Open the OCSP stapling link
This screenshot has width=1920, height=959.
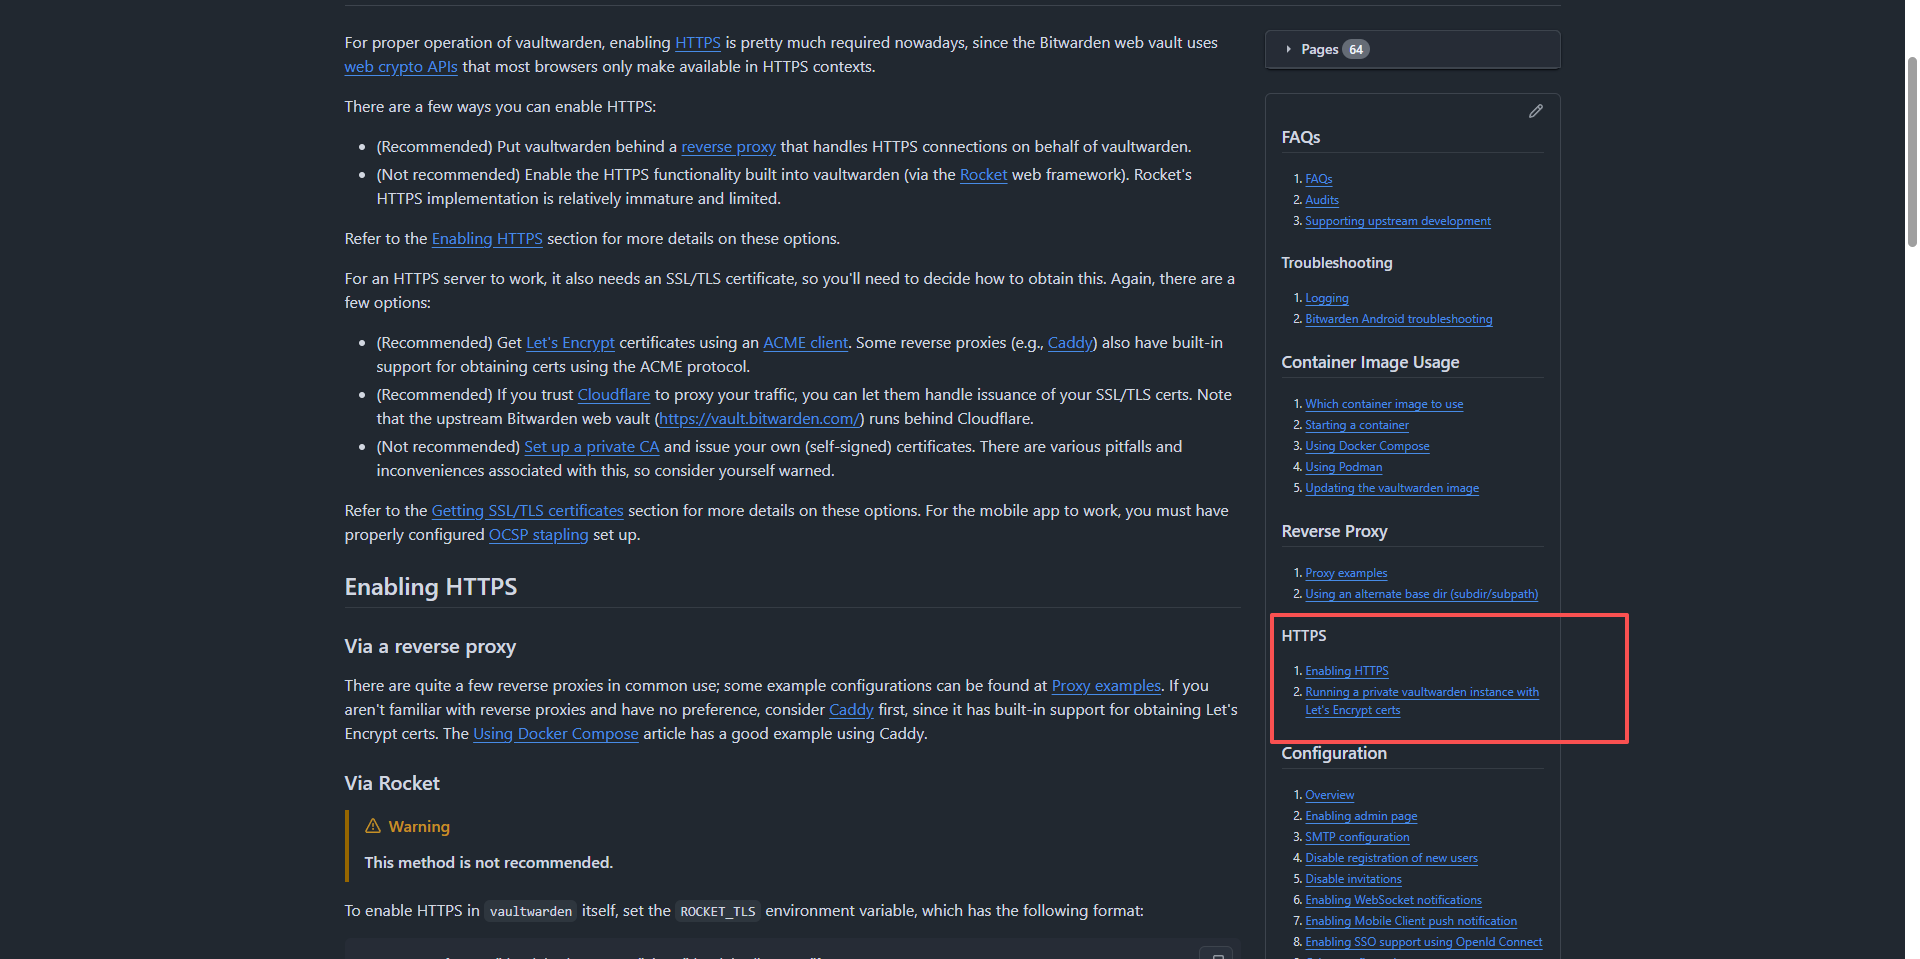(538, 535)
